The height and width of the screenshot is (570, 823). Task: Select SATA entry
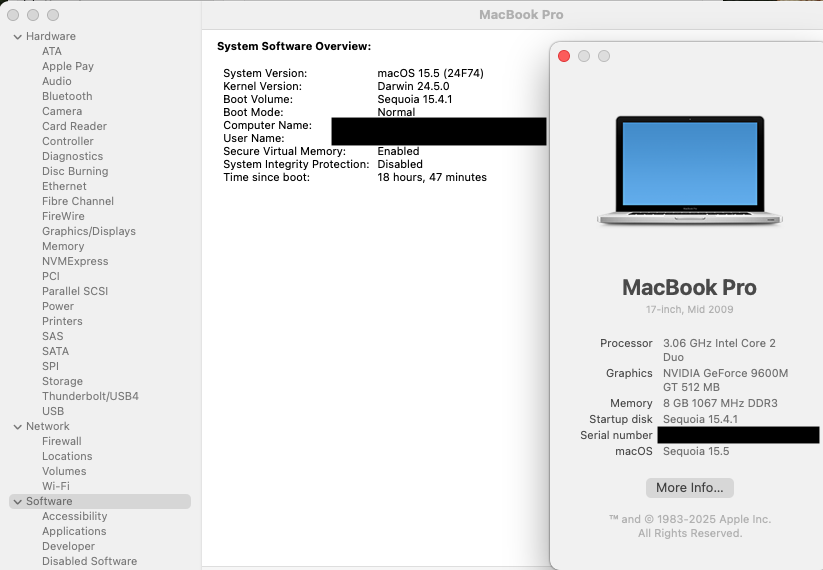coord(55,351)
